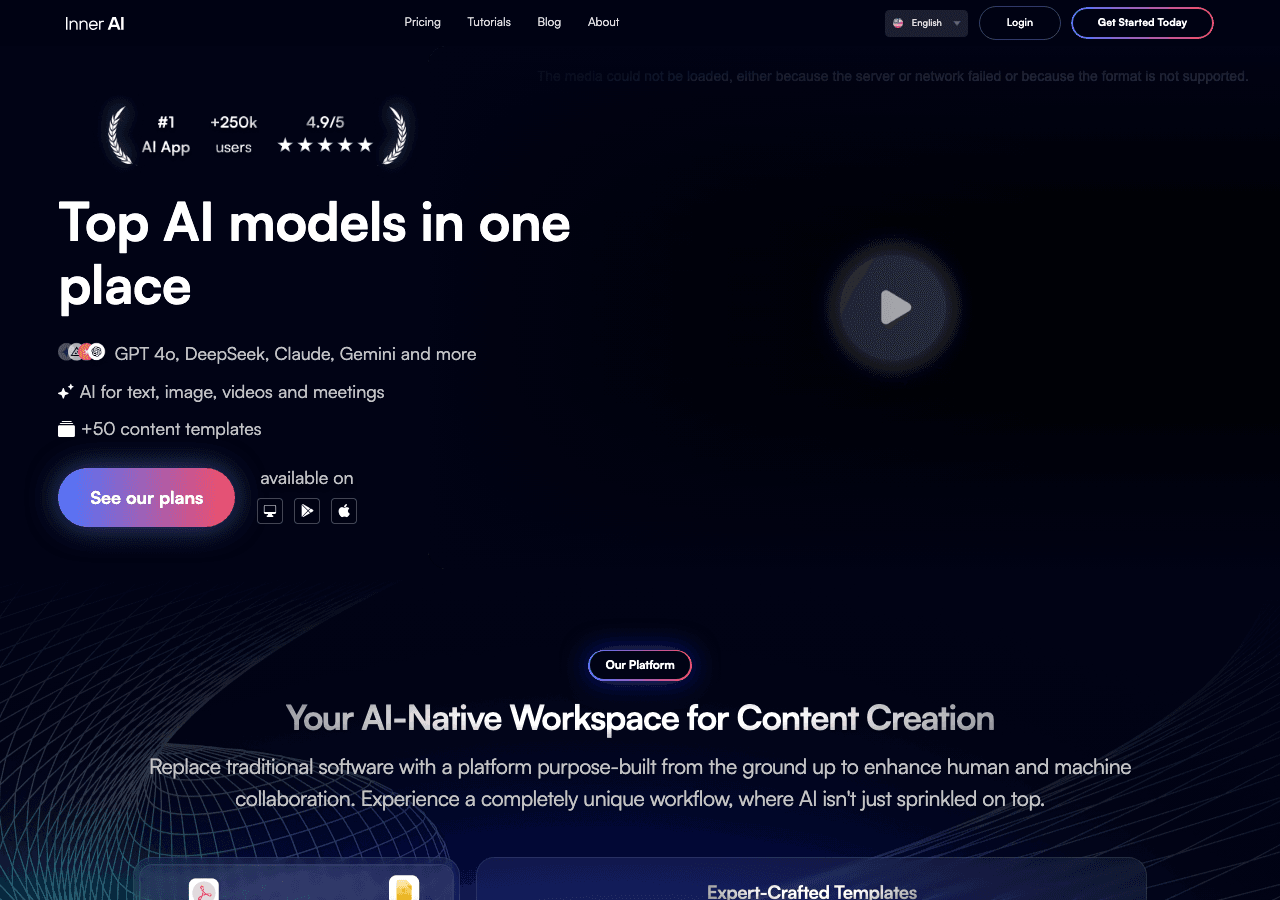Screen dimensions: 1280x900
Task: Open the English language dropdown
Action: pos(926,23)
